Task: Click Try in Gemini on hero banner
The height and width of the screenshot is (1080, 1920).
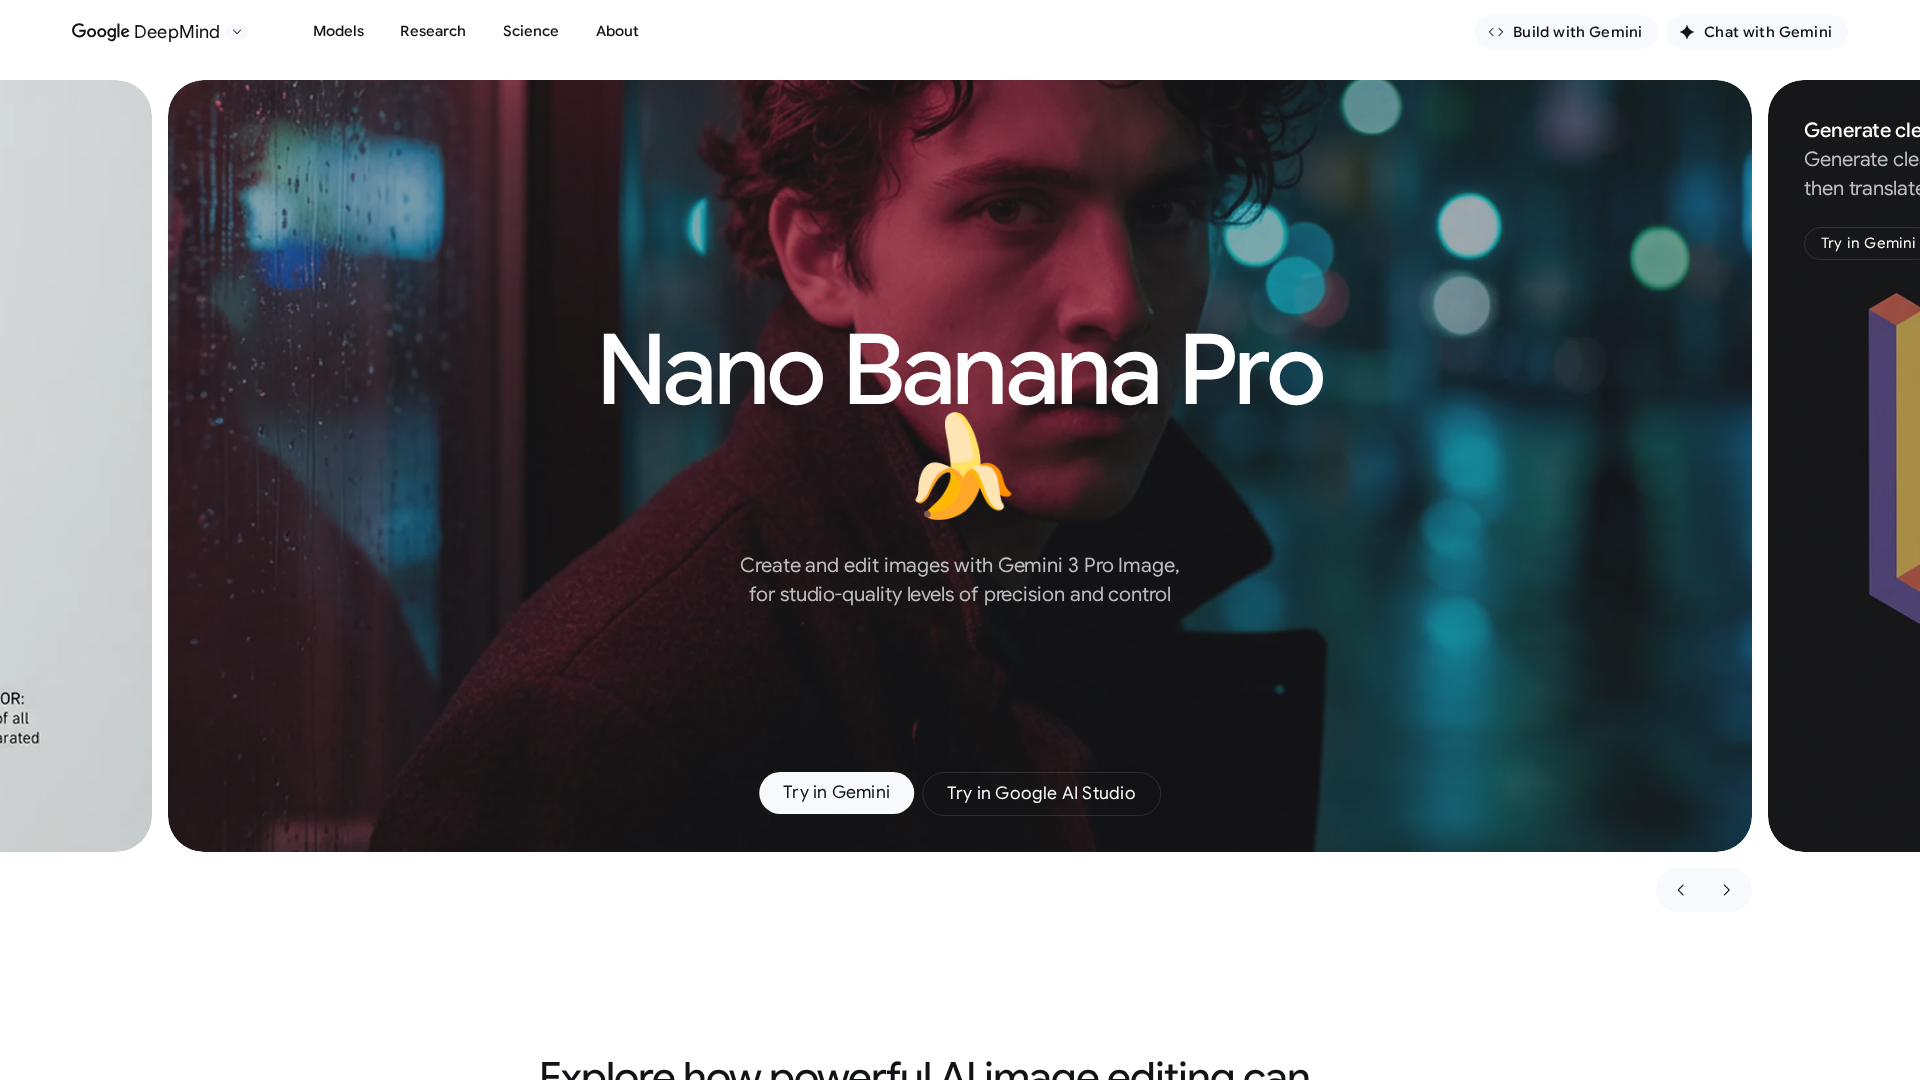Action: 836,793
